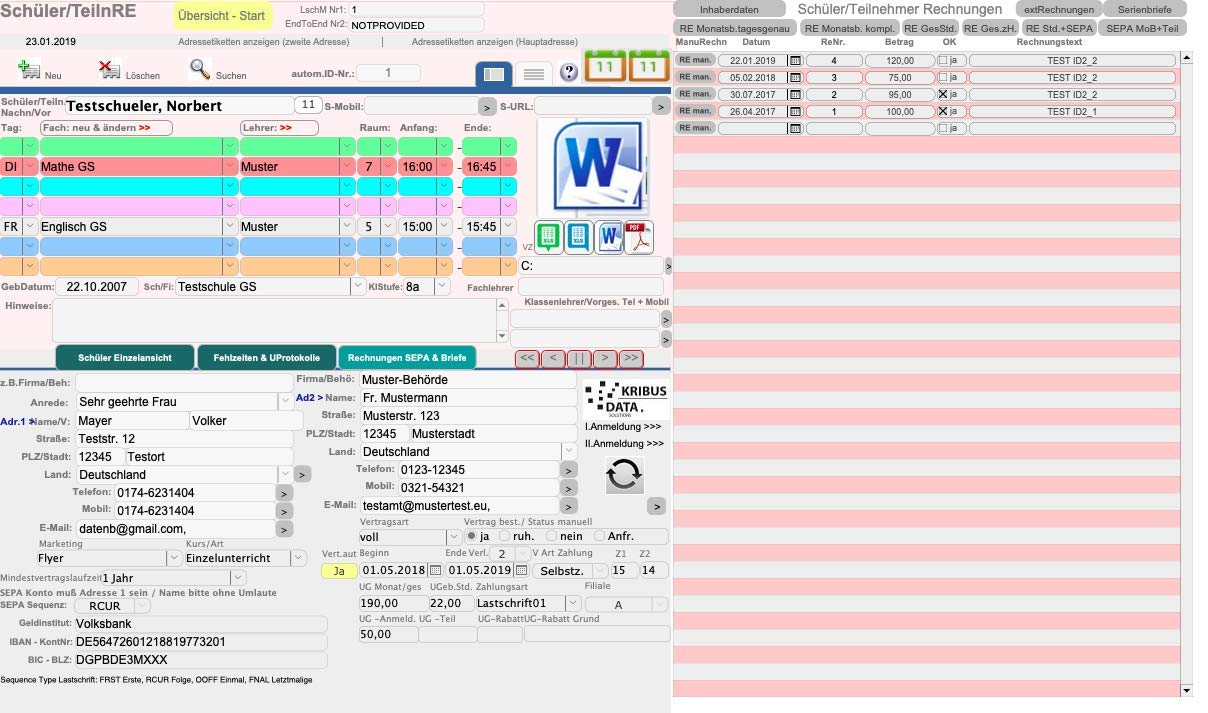The height and width of the screenshot is (713, 1208).
Task: Open the help question mark icon
Action: [x=569, y=72]
